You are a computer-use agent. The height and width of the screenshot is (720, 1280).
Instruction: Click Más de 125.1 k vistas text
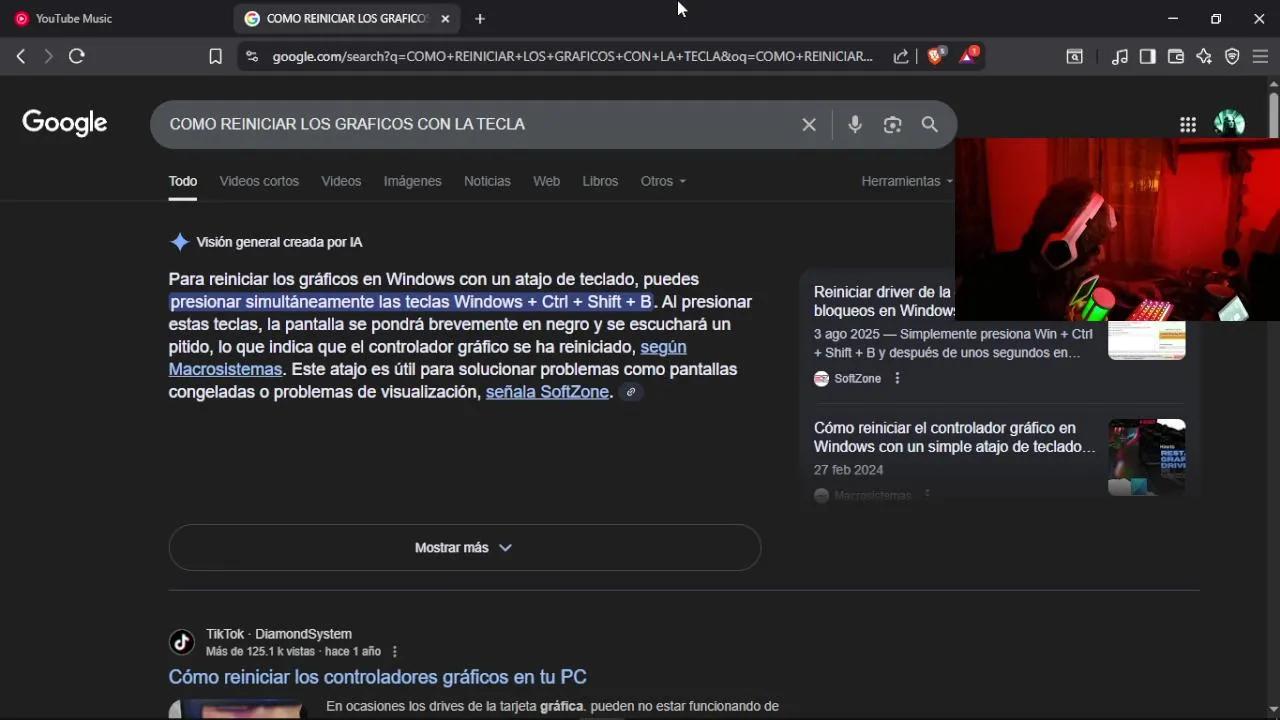point(260,652)
